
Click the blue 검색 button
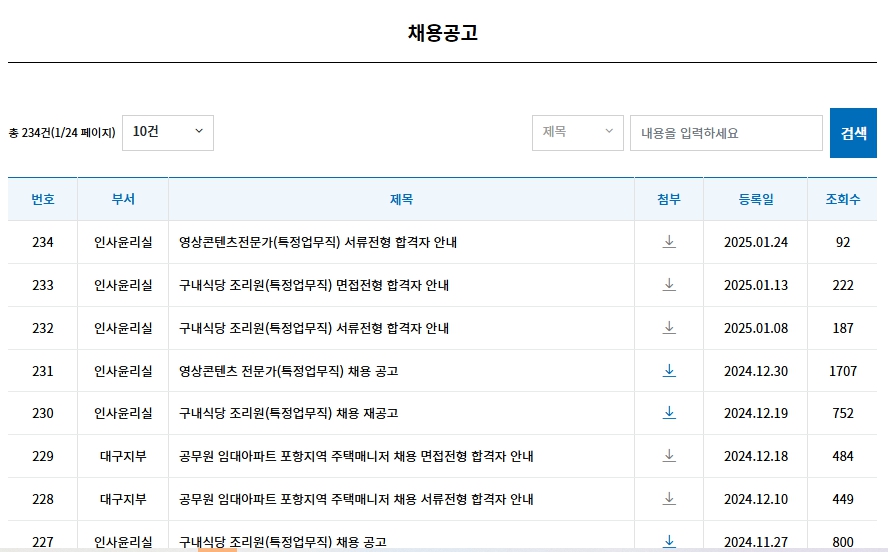point(853,133)
